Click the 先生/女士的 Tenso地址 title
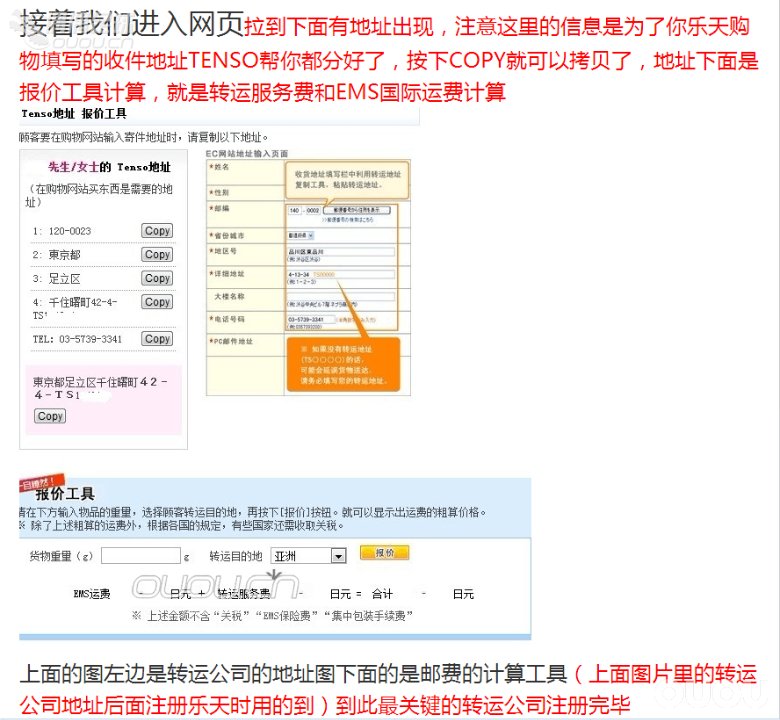Screen dimensions: 780x720 pyautogui.click(x=109, y=167)
